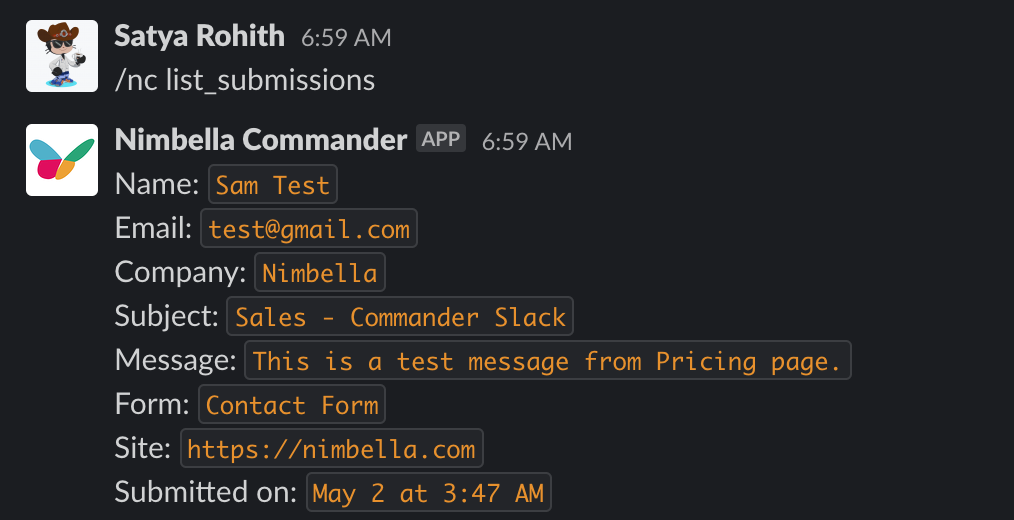Click the test message from Pricing page text
Screen dimensions: 1014x520
point(547,361)
